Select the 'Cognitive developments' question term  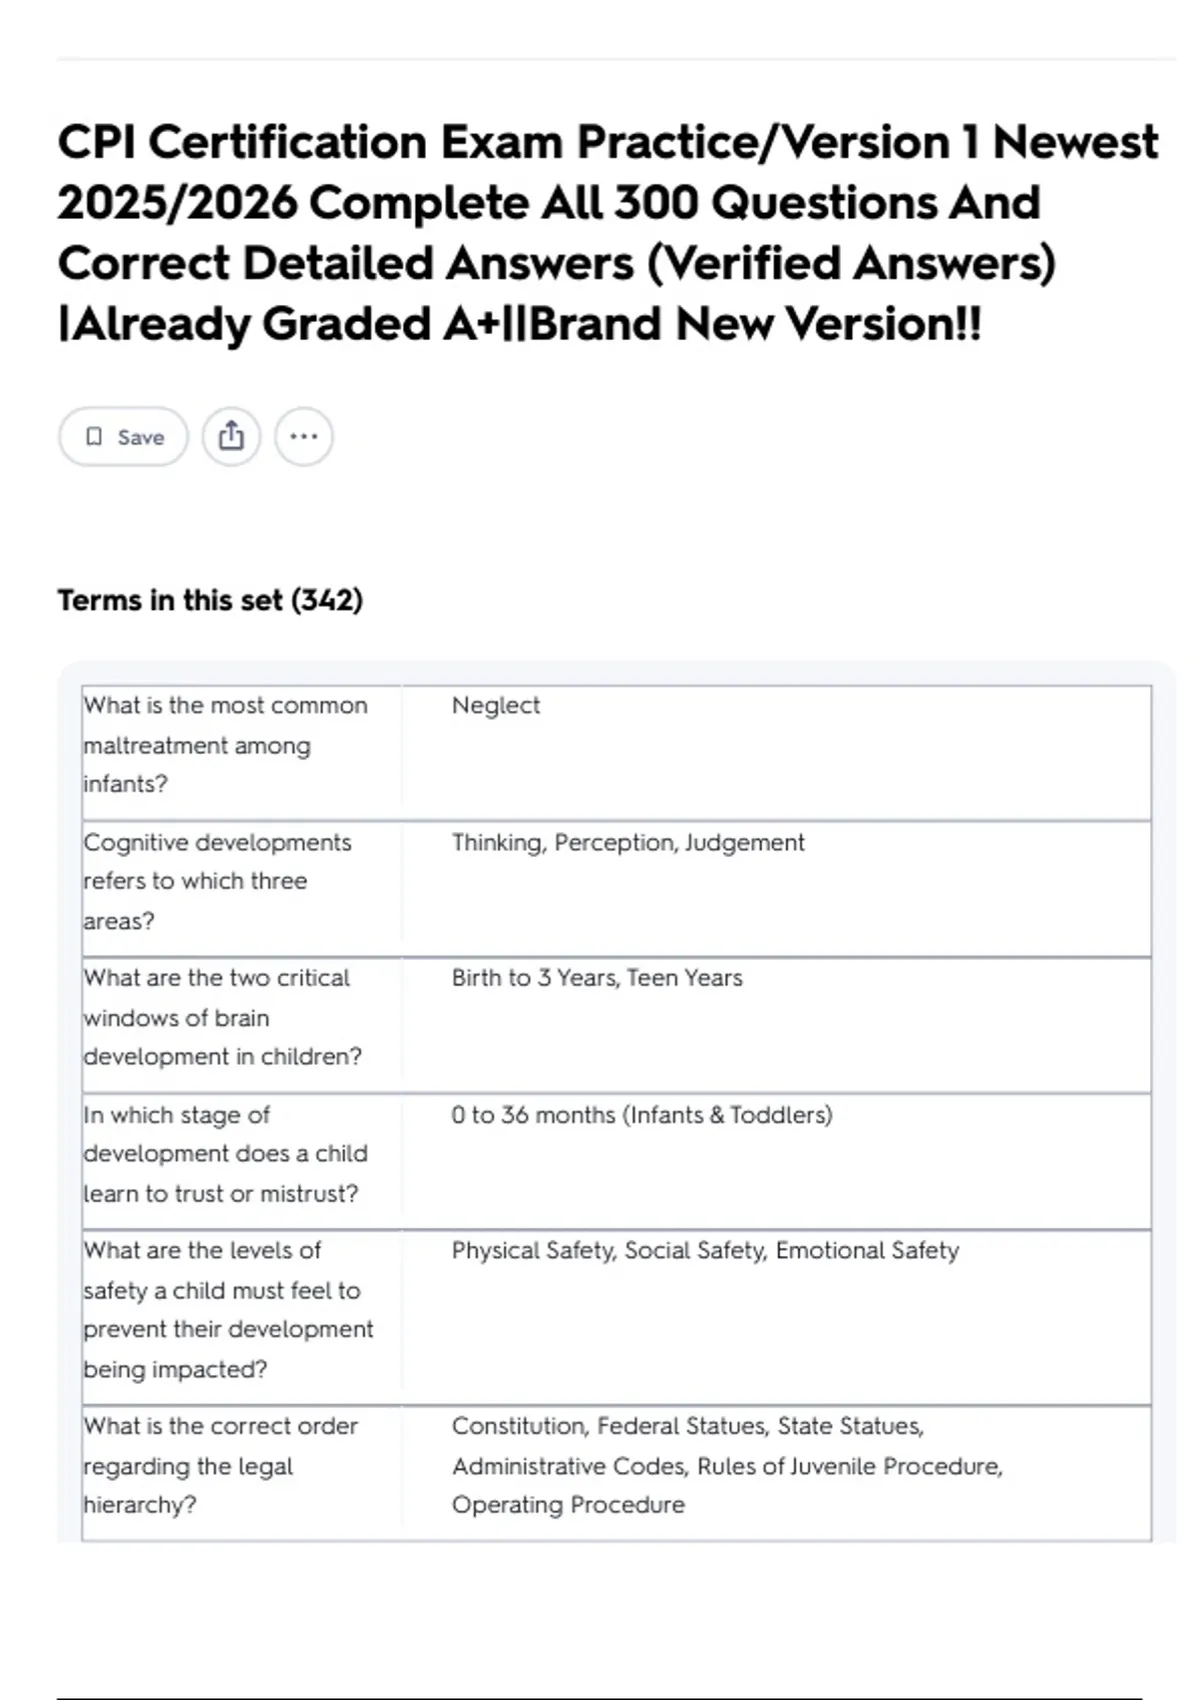(x=218, y=881)
